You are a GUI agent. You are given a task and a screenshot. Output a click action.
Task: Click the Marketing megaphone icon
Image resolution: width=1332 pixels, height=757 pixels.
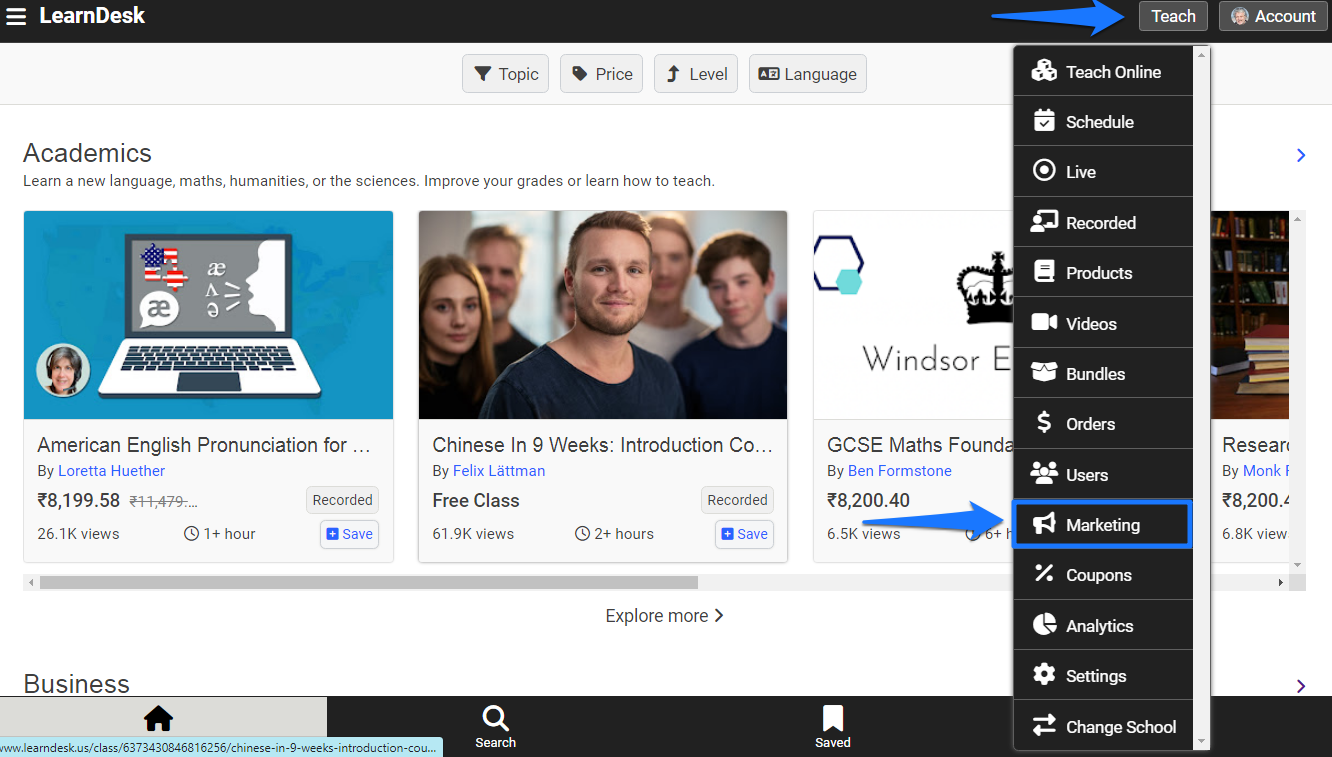point(1044,524)
